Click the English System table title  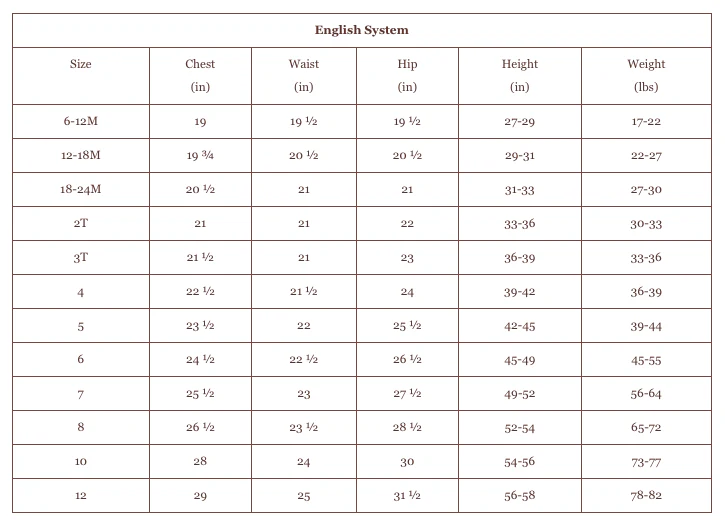point(361,31)
